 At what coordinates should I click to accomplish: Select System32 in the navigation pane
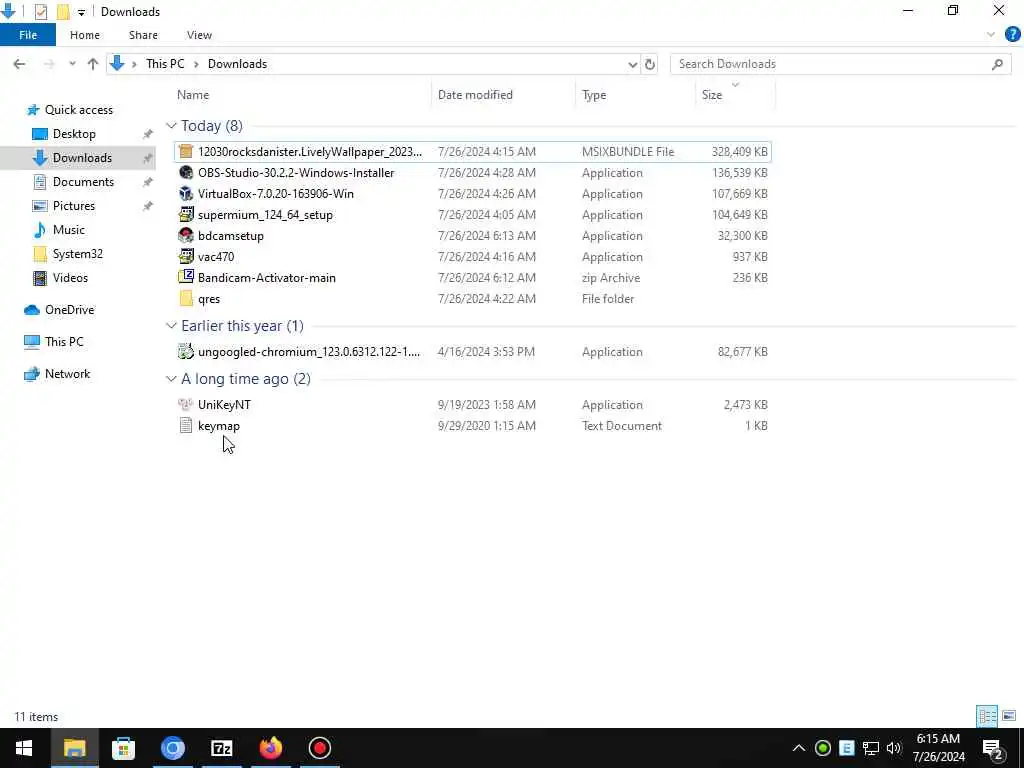click(77, 253)
